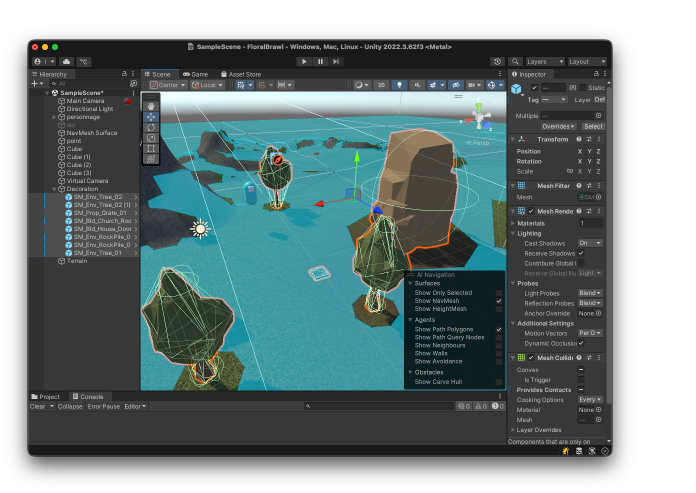Image resolution: width=696 pixels, height=493 pixels.
Task: Enable Show Carve Hull checkbox
Action: (x=499, y=382)
